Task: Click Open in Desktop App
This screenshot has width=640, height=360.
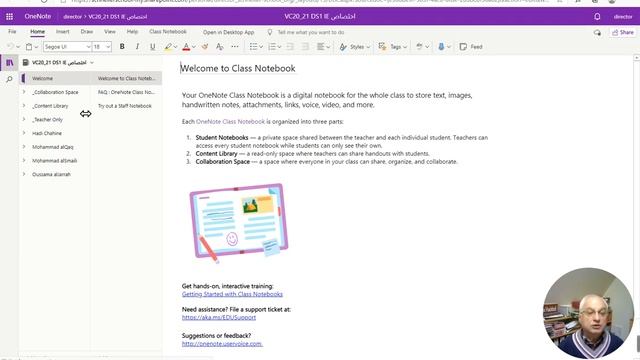Action: pos(229,32)
